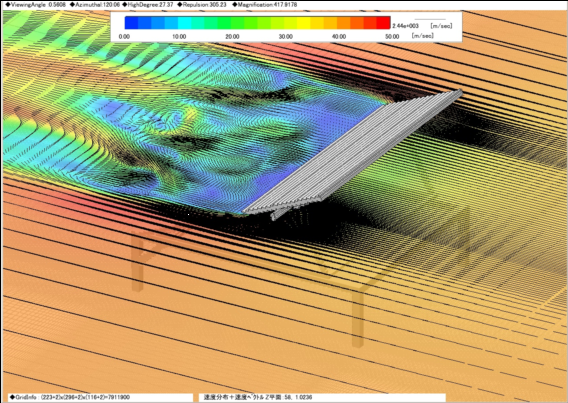Click the 40.00 legend scale label
Screen dimensions: 568x403
click(339, 37)
